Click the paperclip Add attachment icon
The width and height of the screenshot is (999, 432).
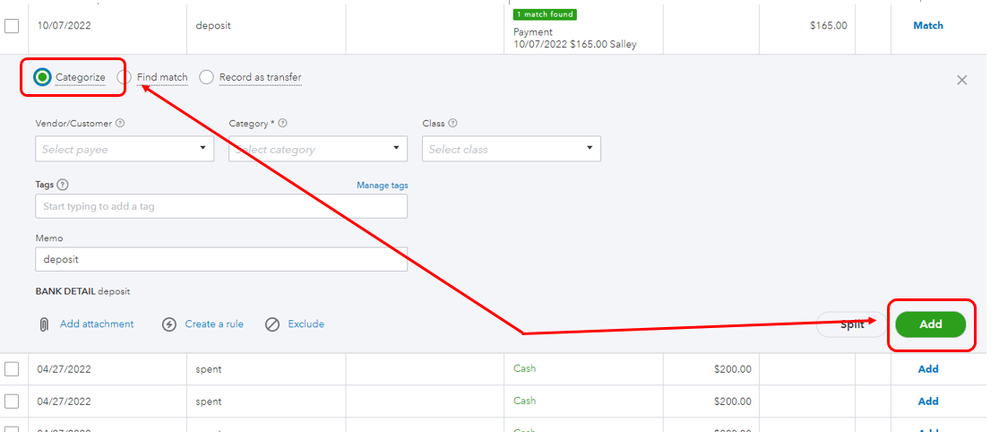click(x=44, y=324)
